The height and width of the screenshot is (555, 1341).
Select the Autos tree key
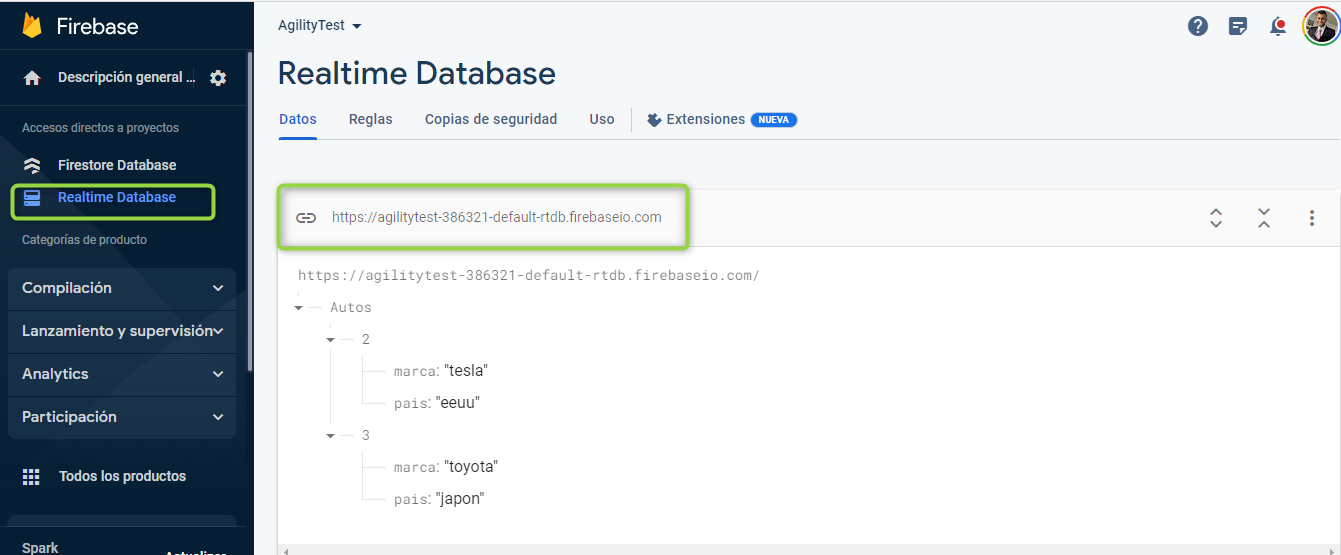click(351, 308)
